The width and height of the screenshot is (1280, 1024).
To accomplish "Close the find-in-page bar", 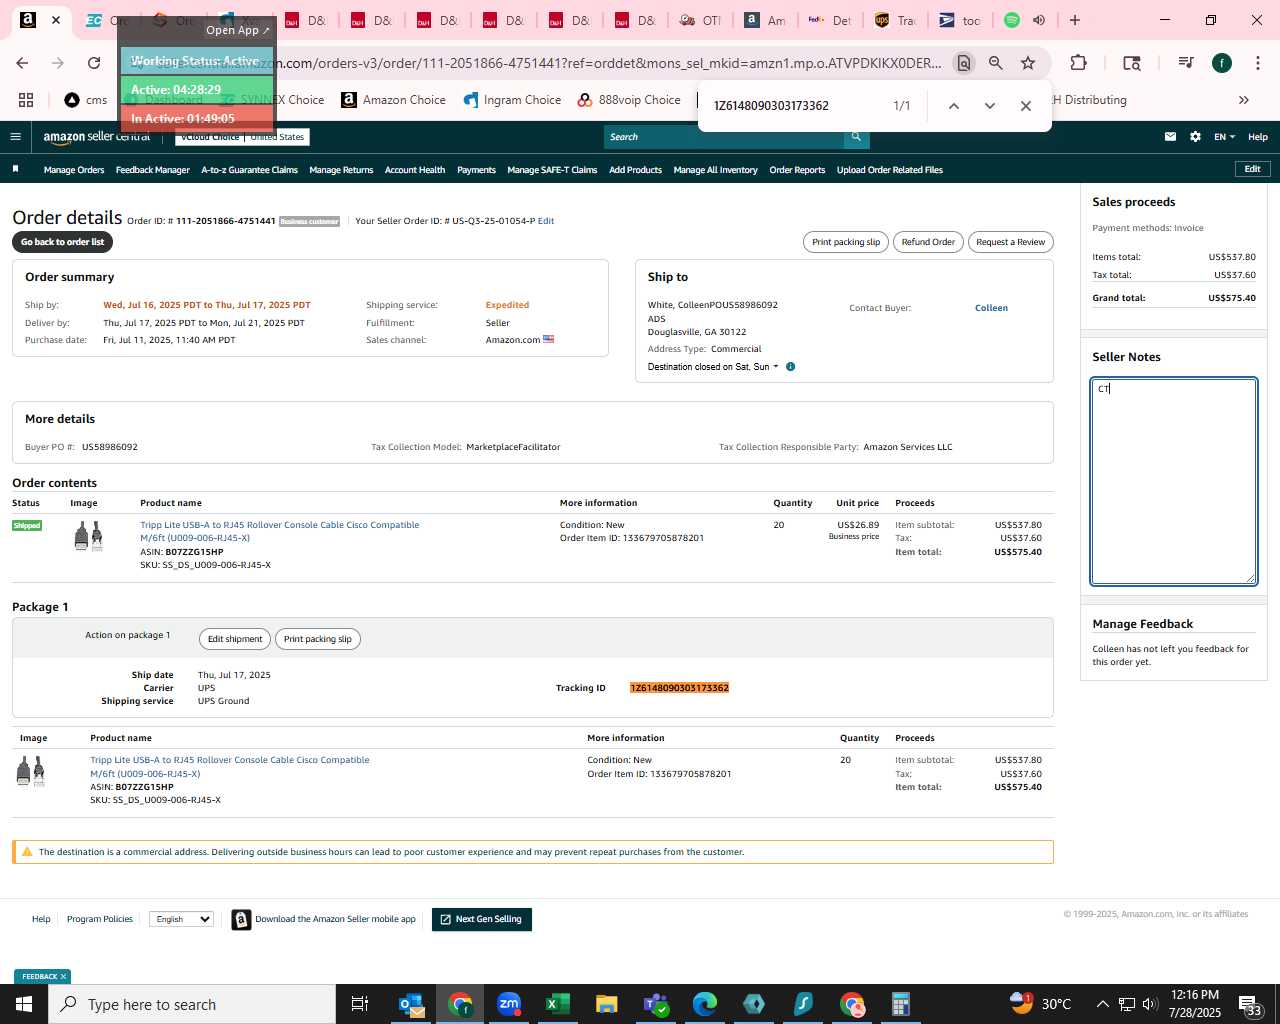I will [1026, 106].
